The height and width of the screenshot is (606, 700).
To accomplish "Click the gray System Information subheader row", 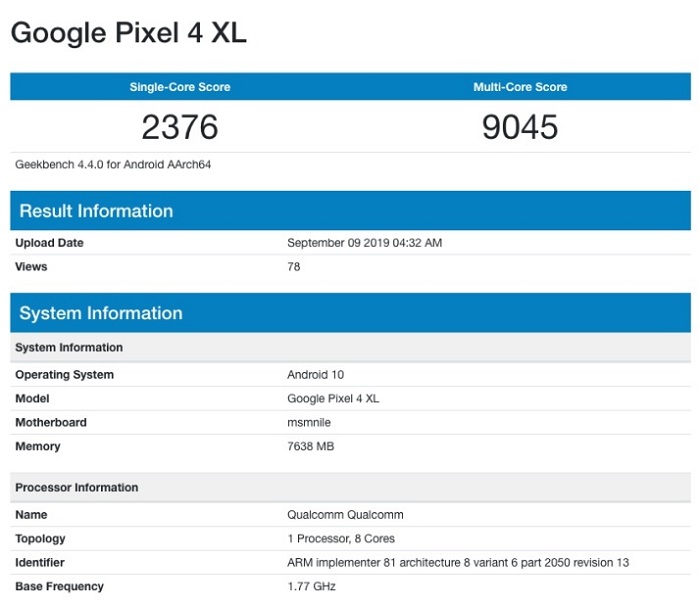I will (x=350, y=347).
